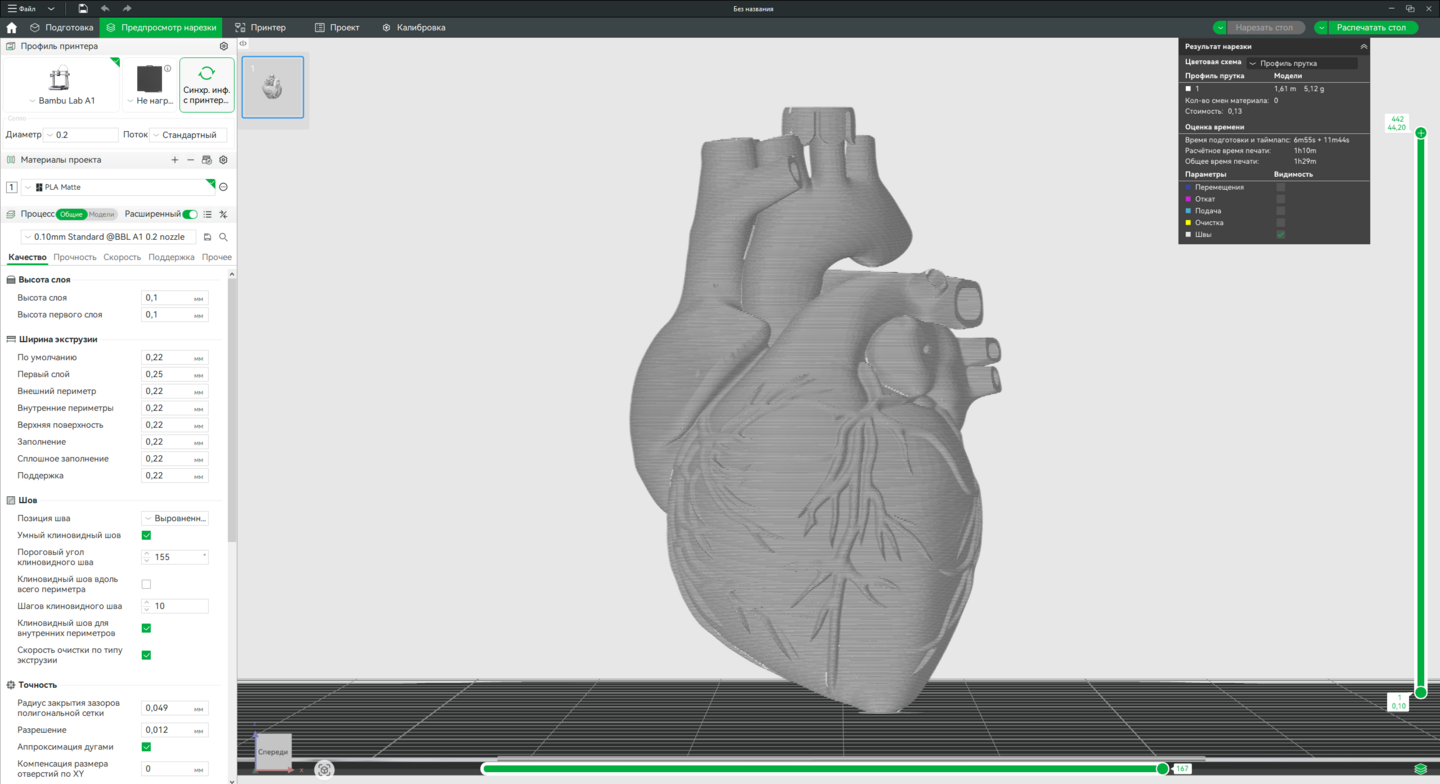Image resolution: width=1440 pixels, height=784 pixels.
Task: Click the save project icon in title bar
Action: click(x=83, y=8)
